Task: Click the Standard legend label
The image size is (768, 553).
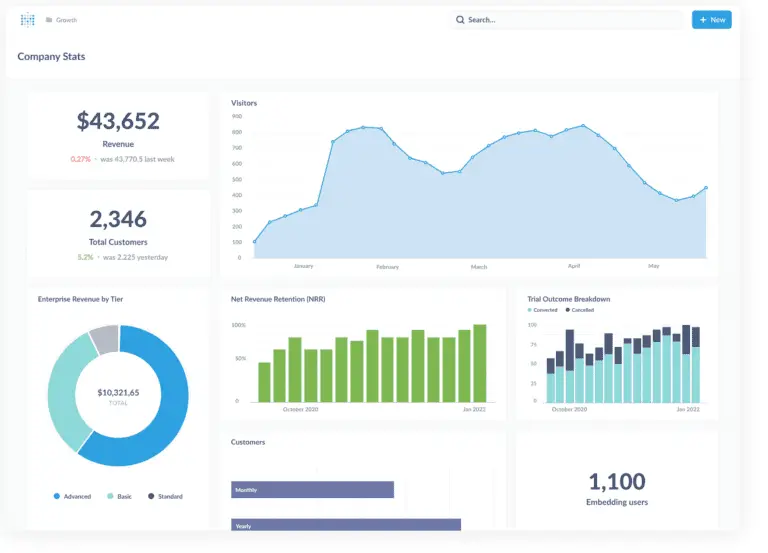Action: coord(170,496)
